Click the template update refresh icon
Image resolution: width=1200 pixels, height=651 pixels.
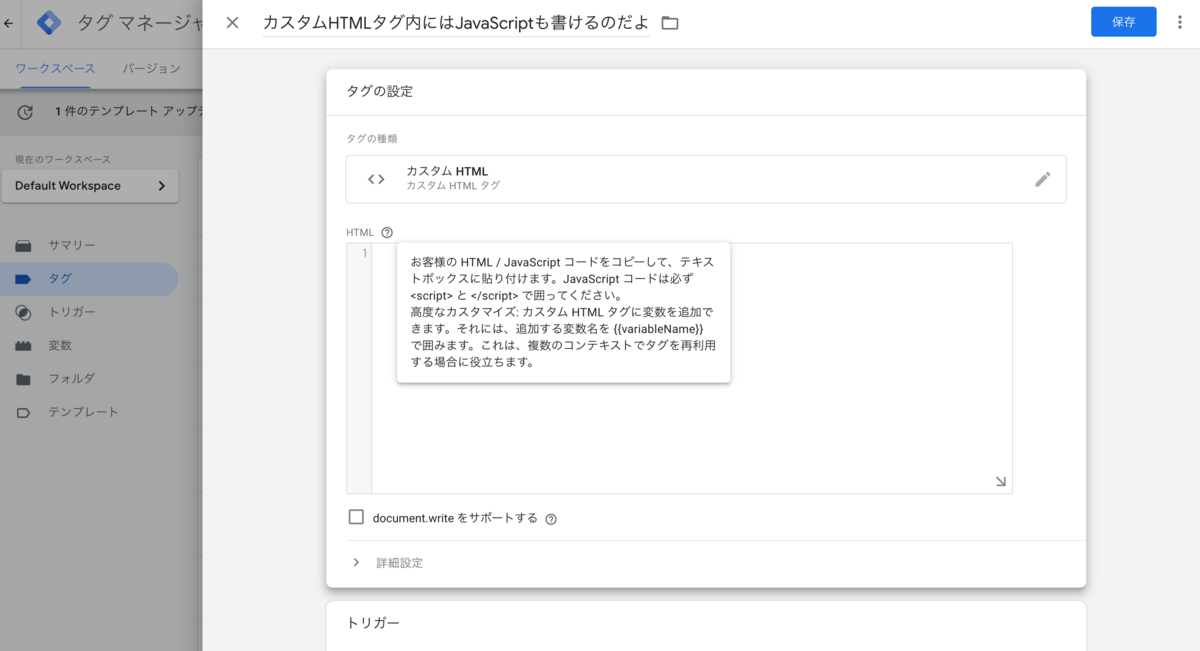25,112
